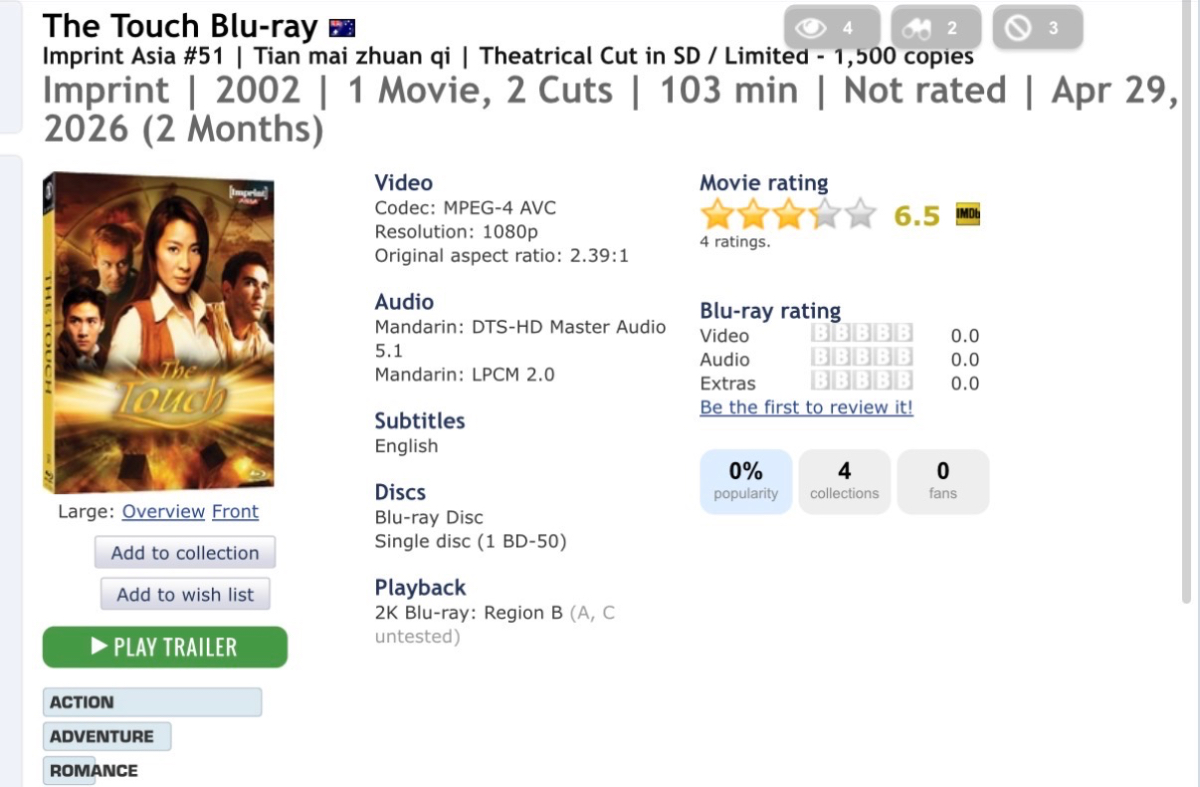Click the 4 collections stat box
The height and width of the screenshot is (787, 1200).
[x=844, y=481]
